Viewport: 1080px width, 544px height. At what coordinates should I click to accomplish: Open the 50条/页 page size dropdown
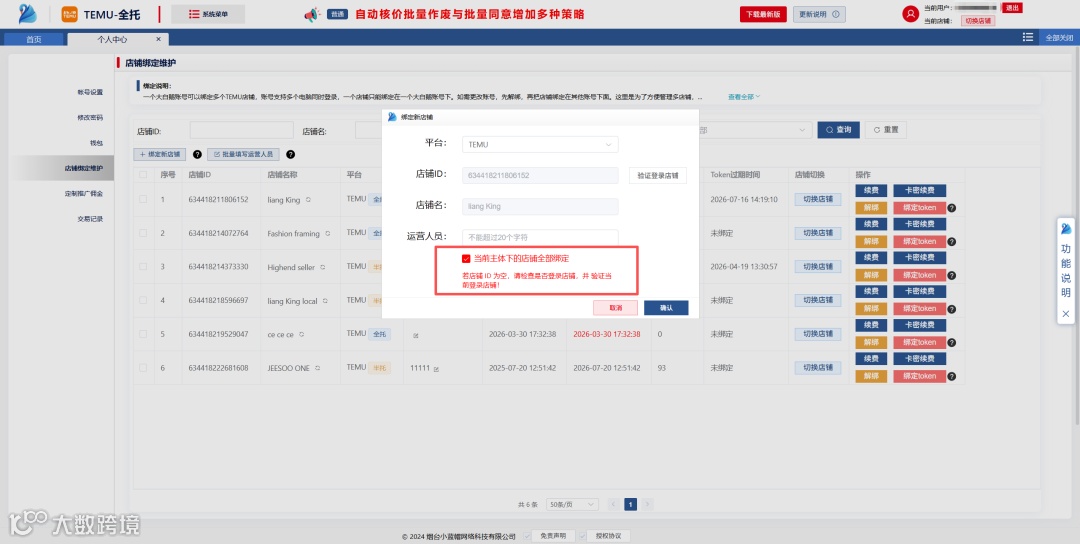click(x=572, y=505)
